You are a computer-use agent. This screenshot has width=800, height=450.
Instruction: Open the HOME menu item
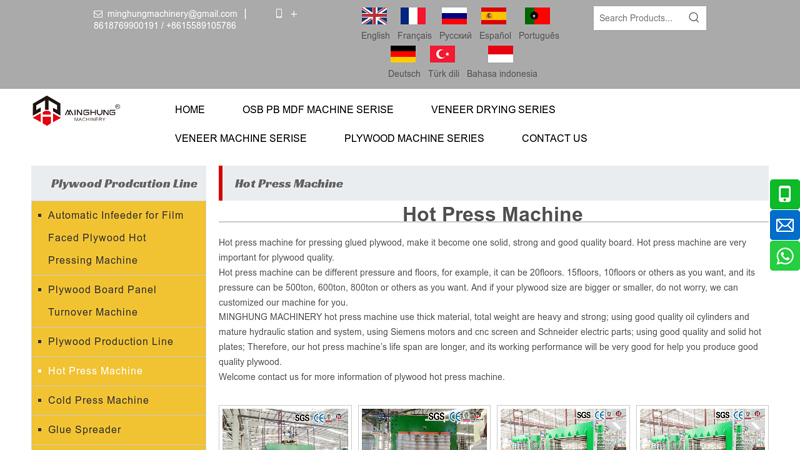click(190, 110)
